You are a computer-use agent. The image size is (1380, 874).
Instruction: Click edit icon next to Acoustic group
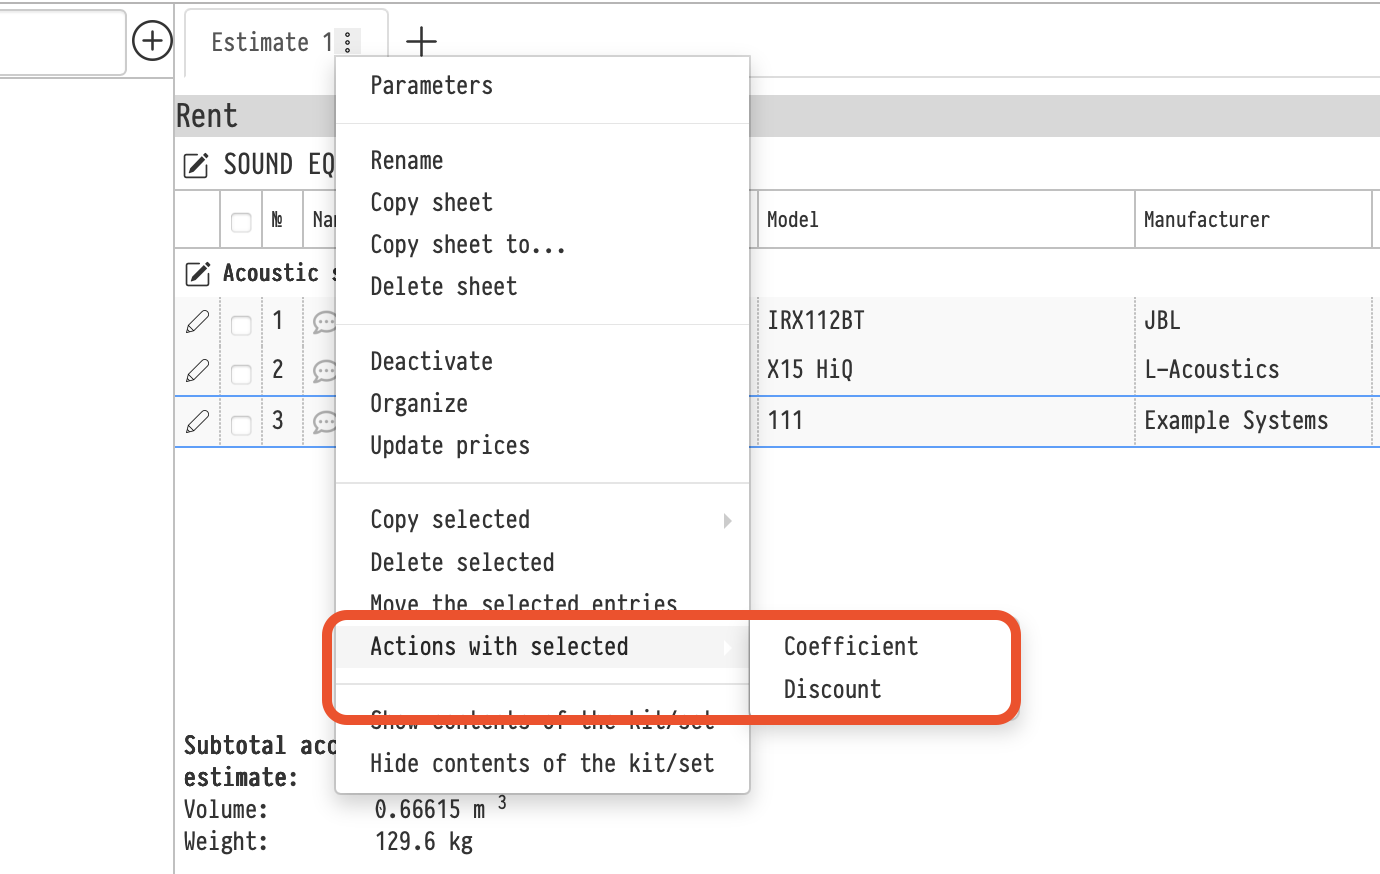tap(198, 273)
